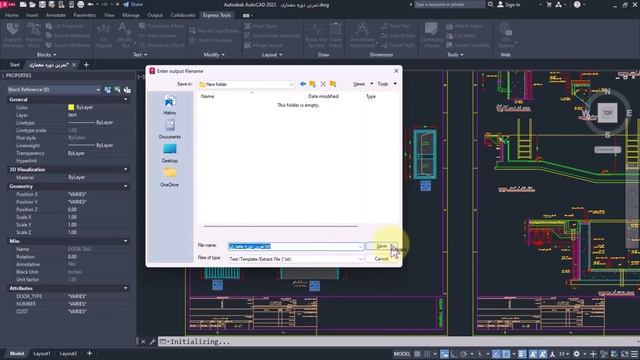This screenshot has height=360, width=640.
Task: Select OneDrive in the places sidebar
Action: [170, 177]
